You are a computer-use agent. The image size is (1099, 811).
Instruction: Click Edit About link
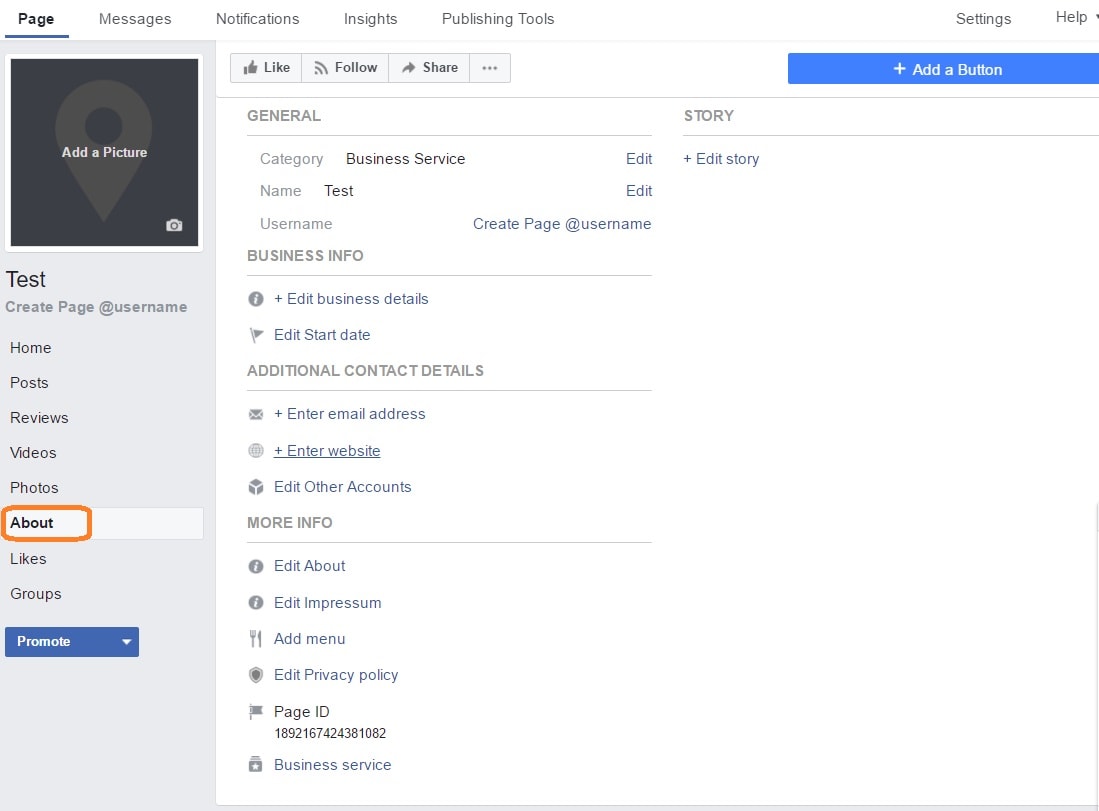point(310,566)
